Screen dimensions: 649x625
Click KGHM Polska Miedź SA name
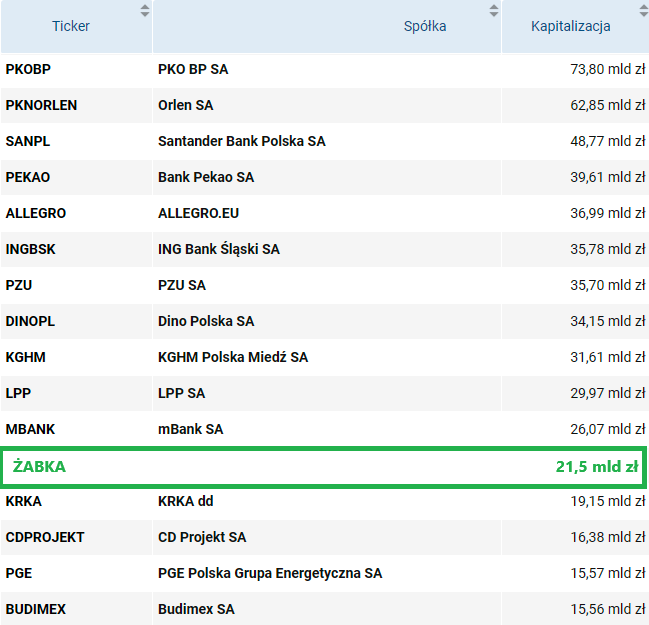233,357
